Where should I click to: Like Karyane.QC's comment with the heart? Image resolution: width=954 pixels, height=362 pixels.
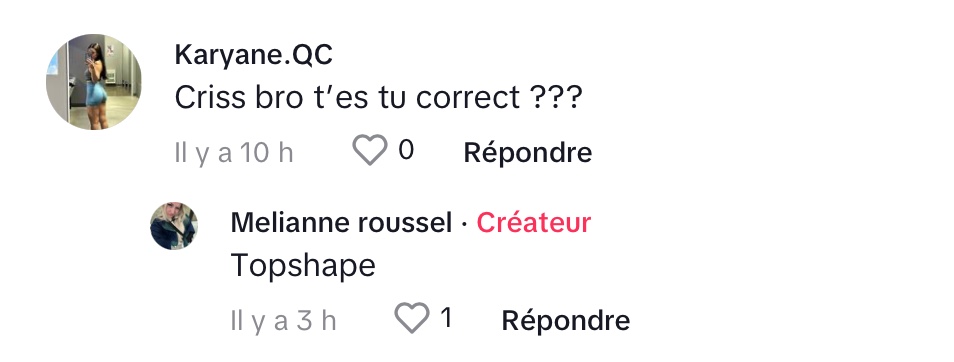[x=370, y=150]
